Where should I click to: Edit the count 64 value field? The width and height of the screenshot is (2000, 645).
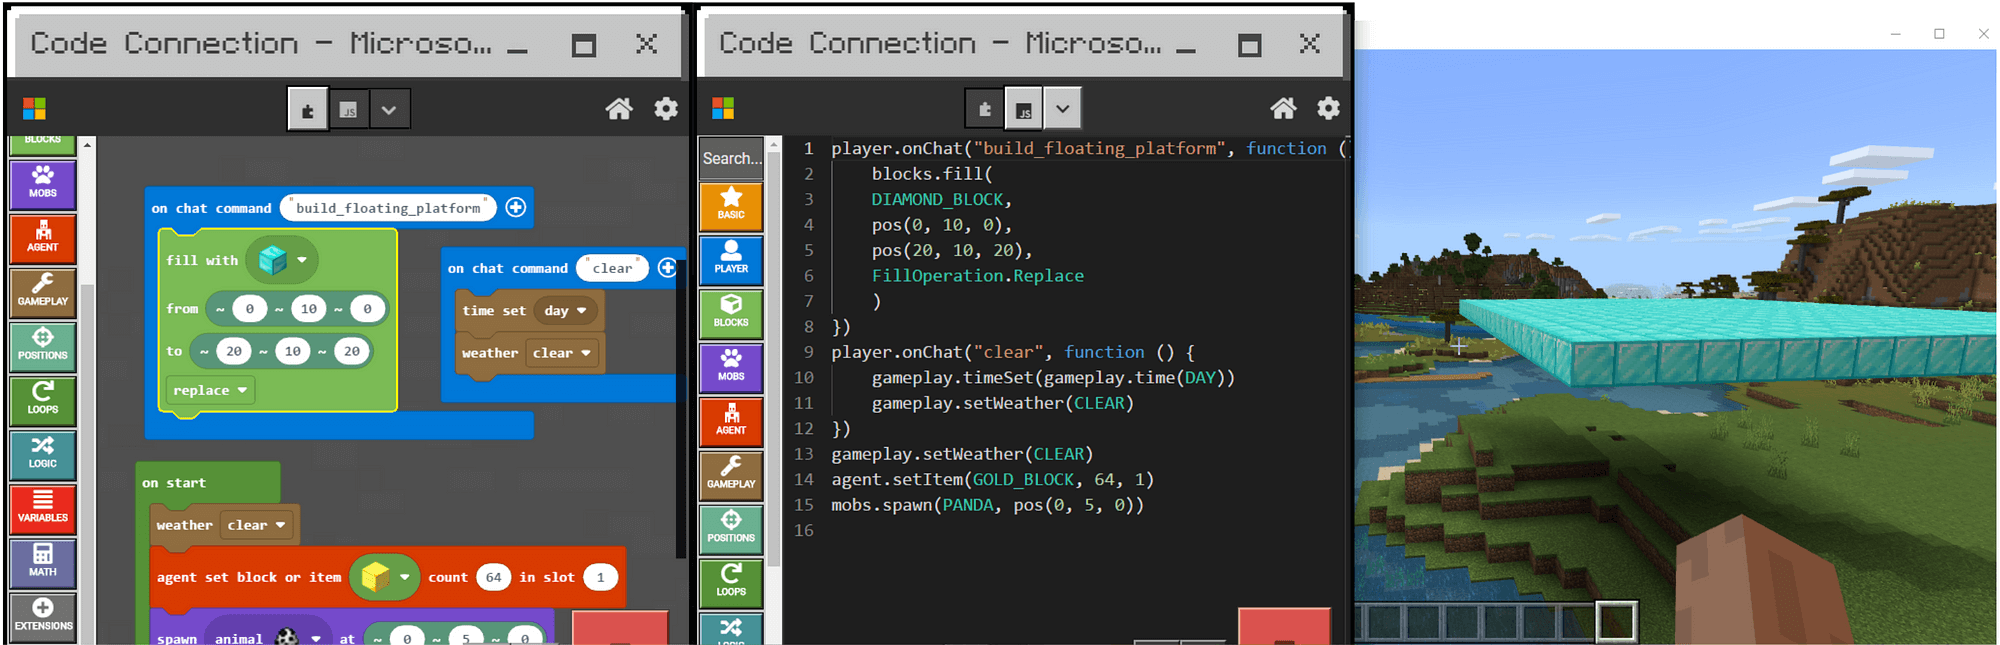[x=493, y=577]
